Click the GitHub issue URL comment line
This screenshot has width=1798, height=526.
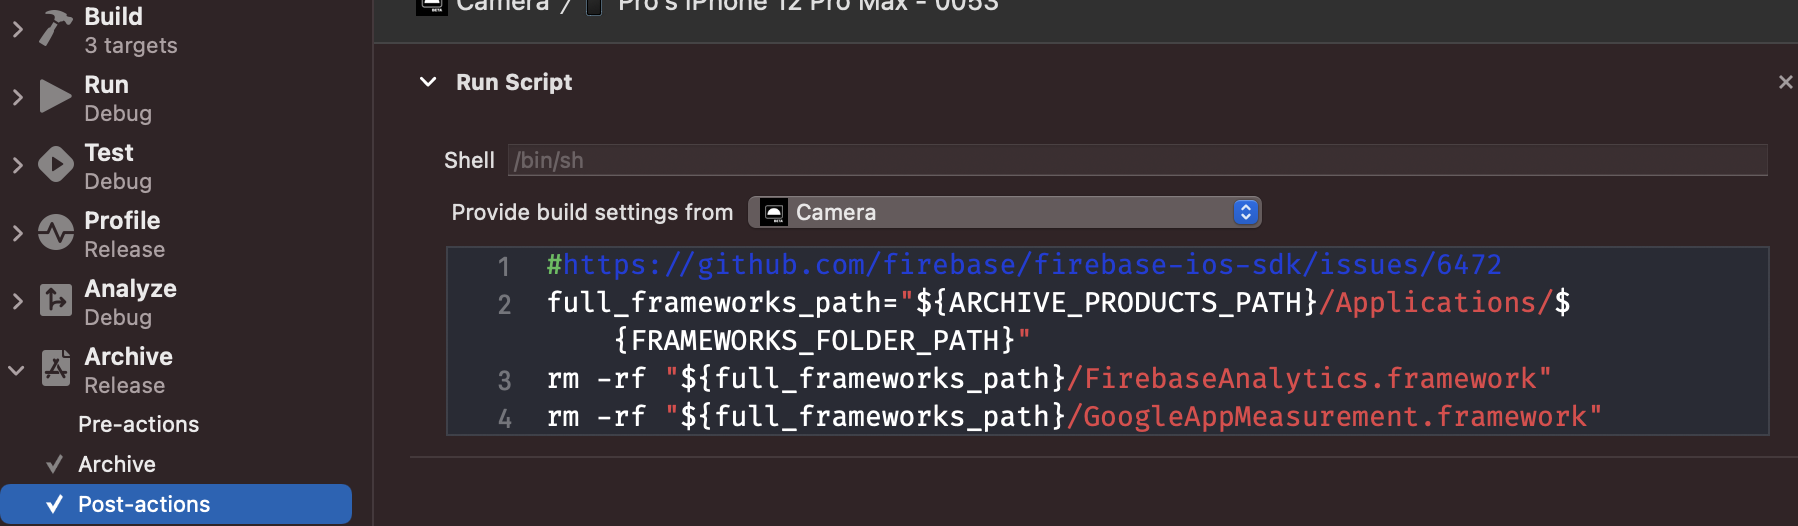point(1024,265)
